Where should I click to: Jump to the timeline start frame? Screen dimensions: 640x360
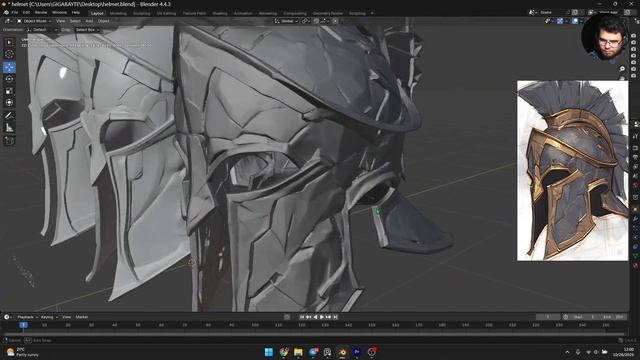pos(302,317)
